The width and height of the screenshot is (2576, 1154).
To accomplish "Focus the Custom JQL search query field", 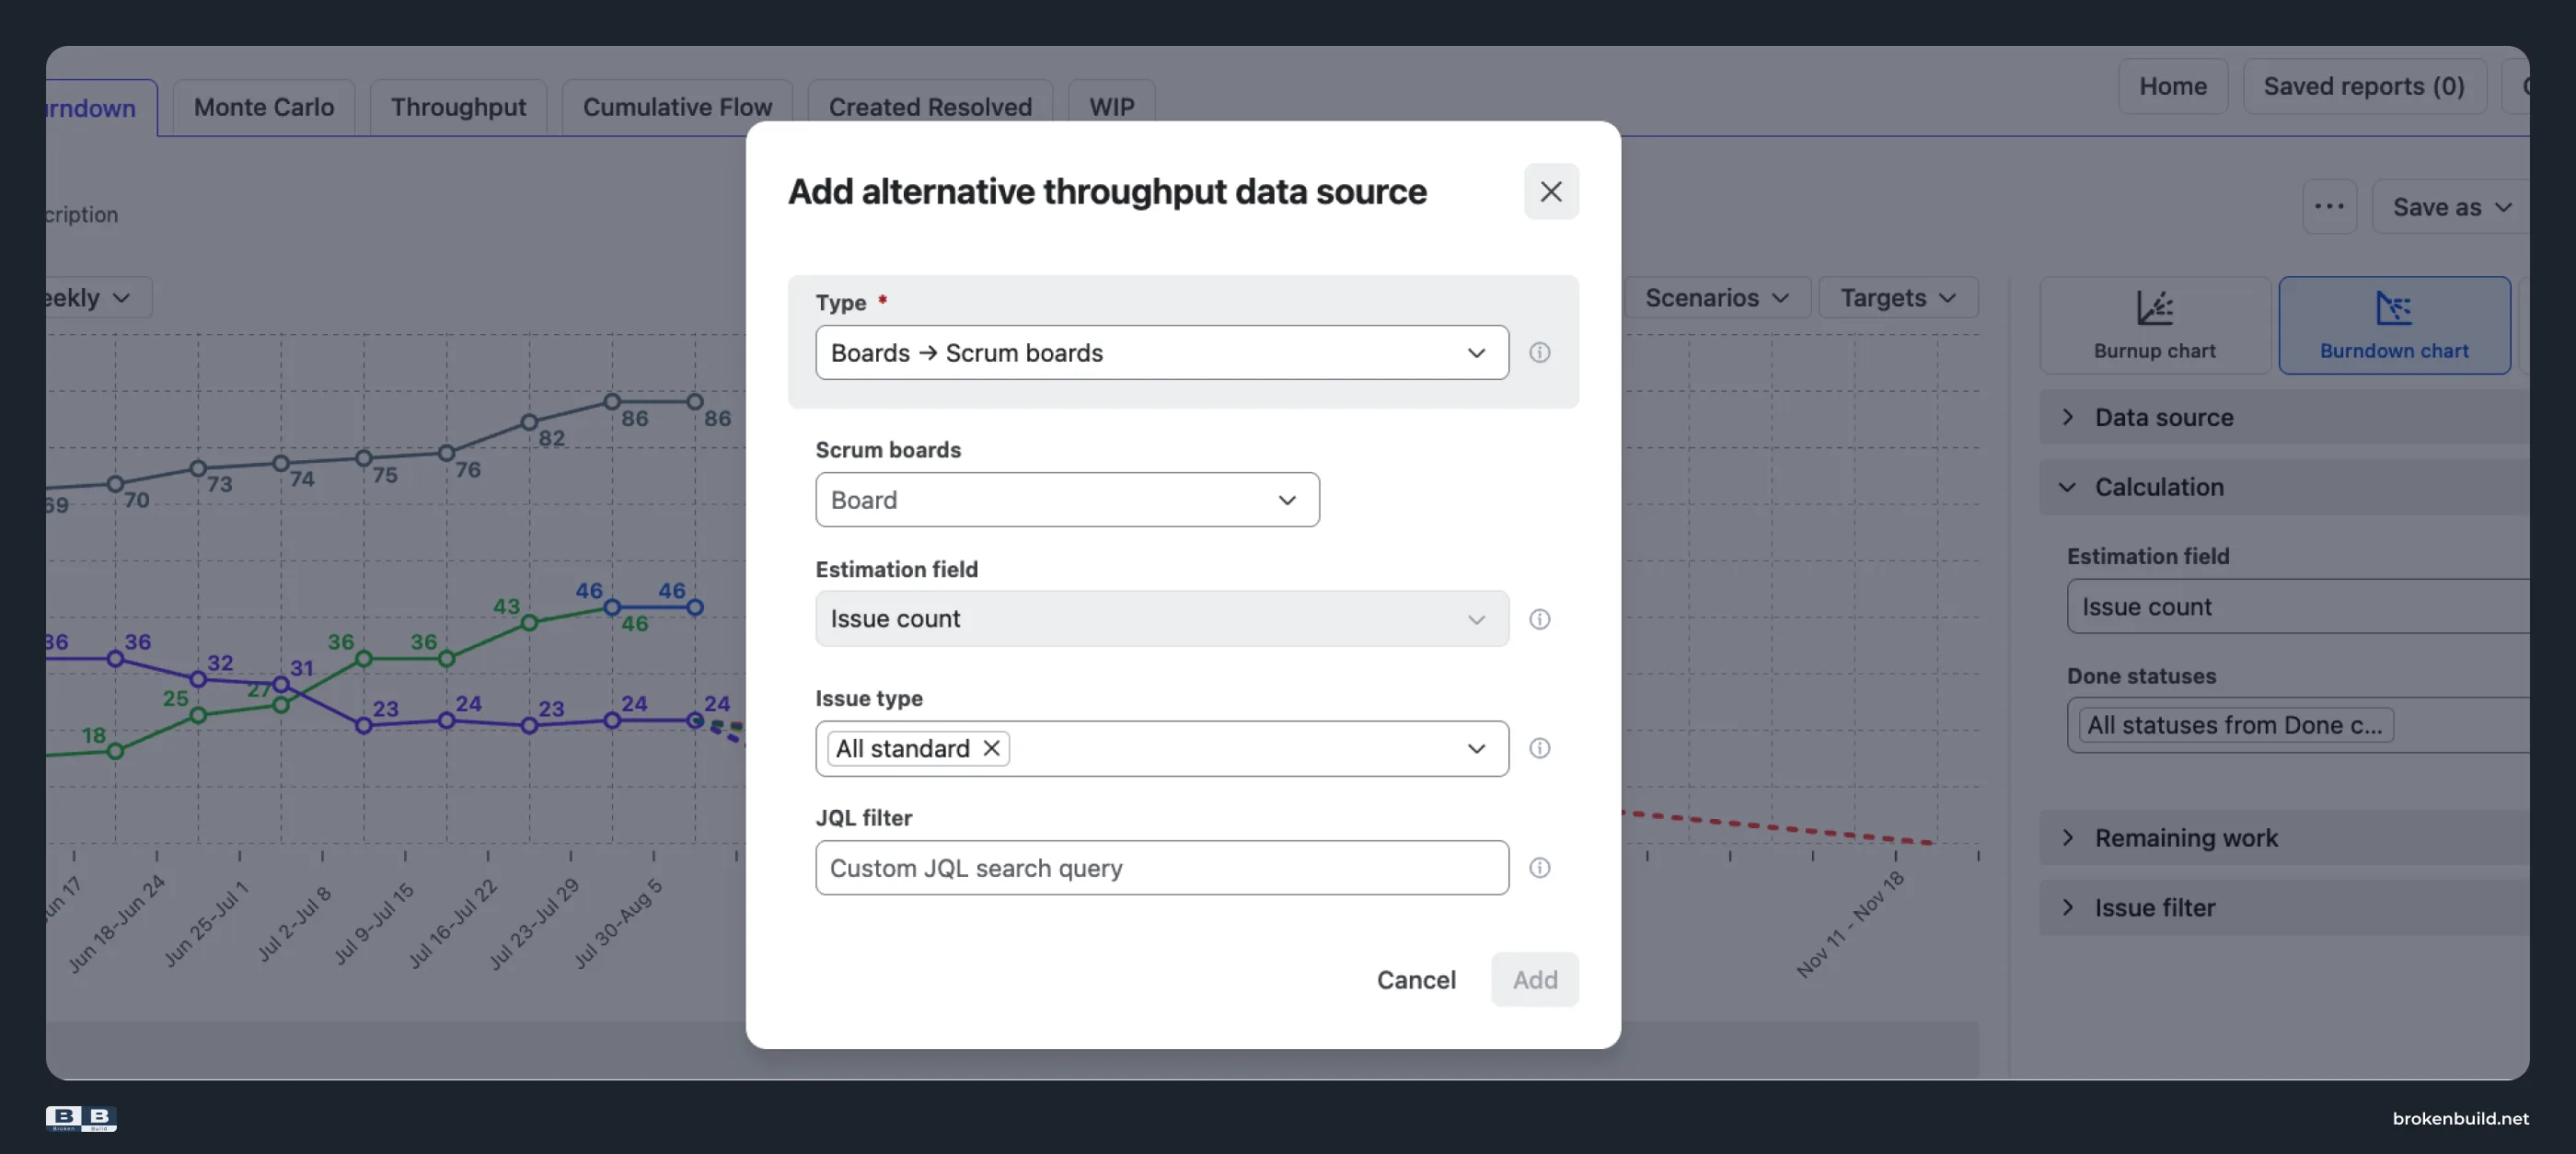I will point(1162,867).
